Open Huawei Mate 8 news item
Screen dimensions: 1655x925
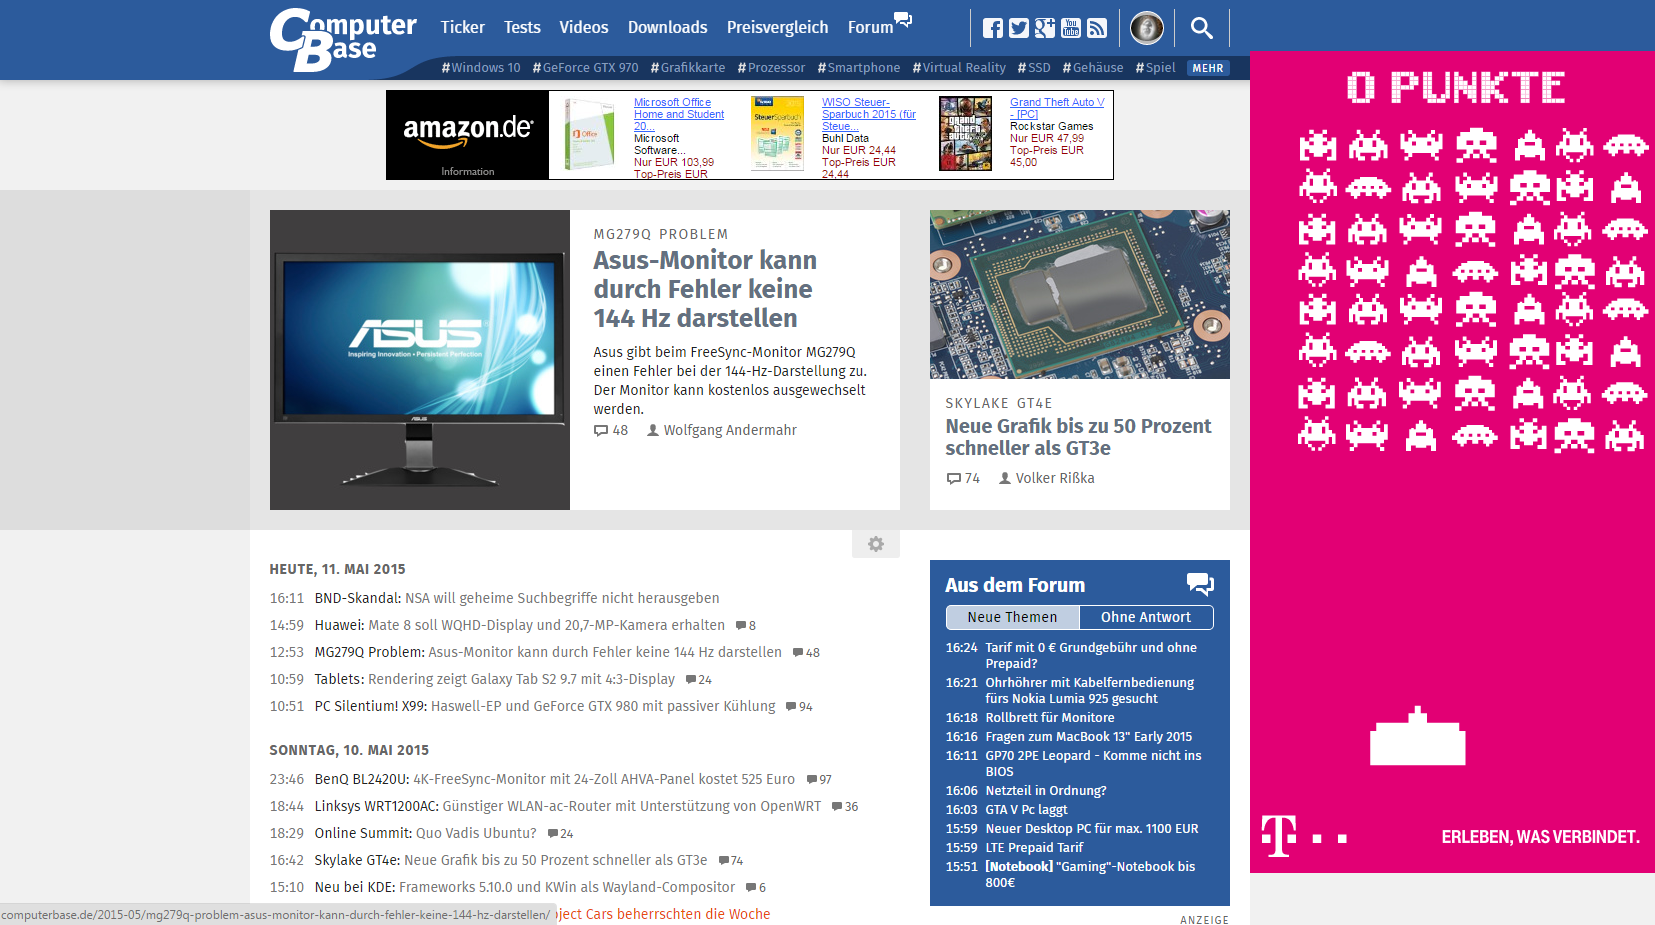pyautogui.click(x=520, y=625)
